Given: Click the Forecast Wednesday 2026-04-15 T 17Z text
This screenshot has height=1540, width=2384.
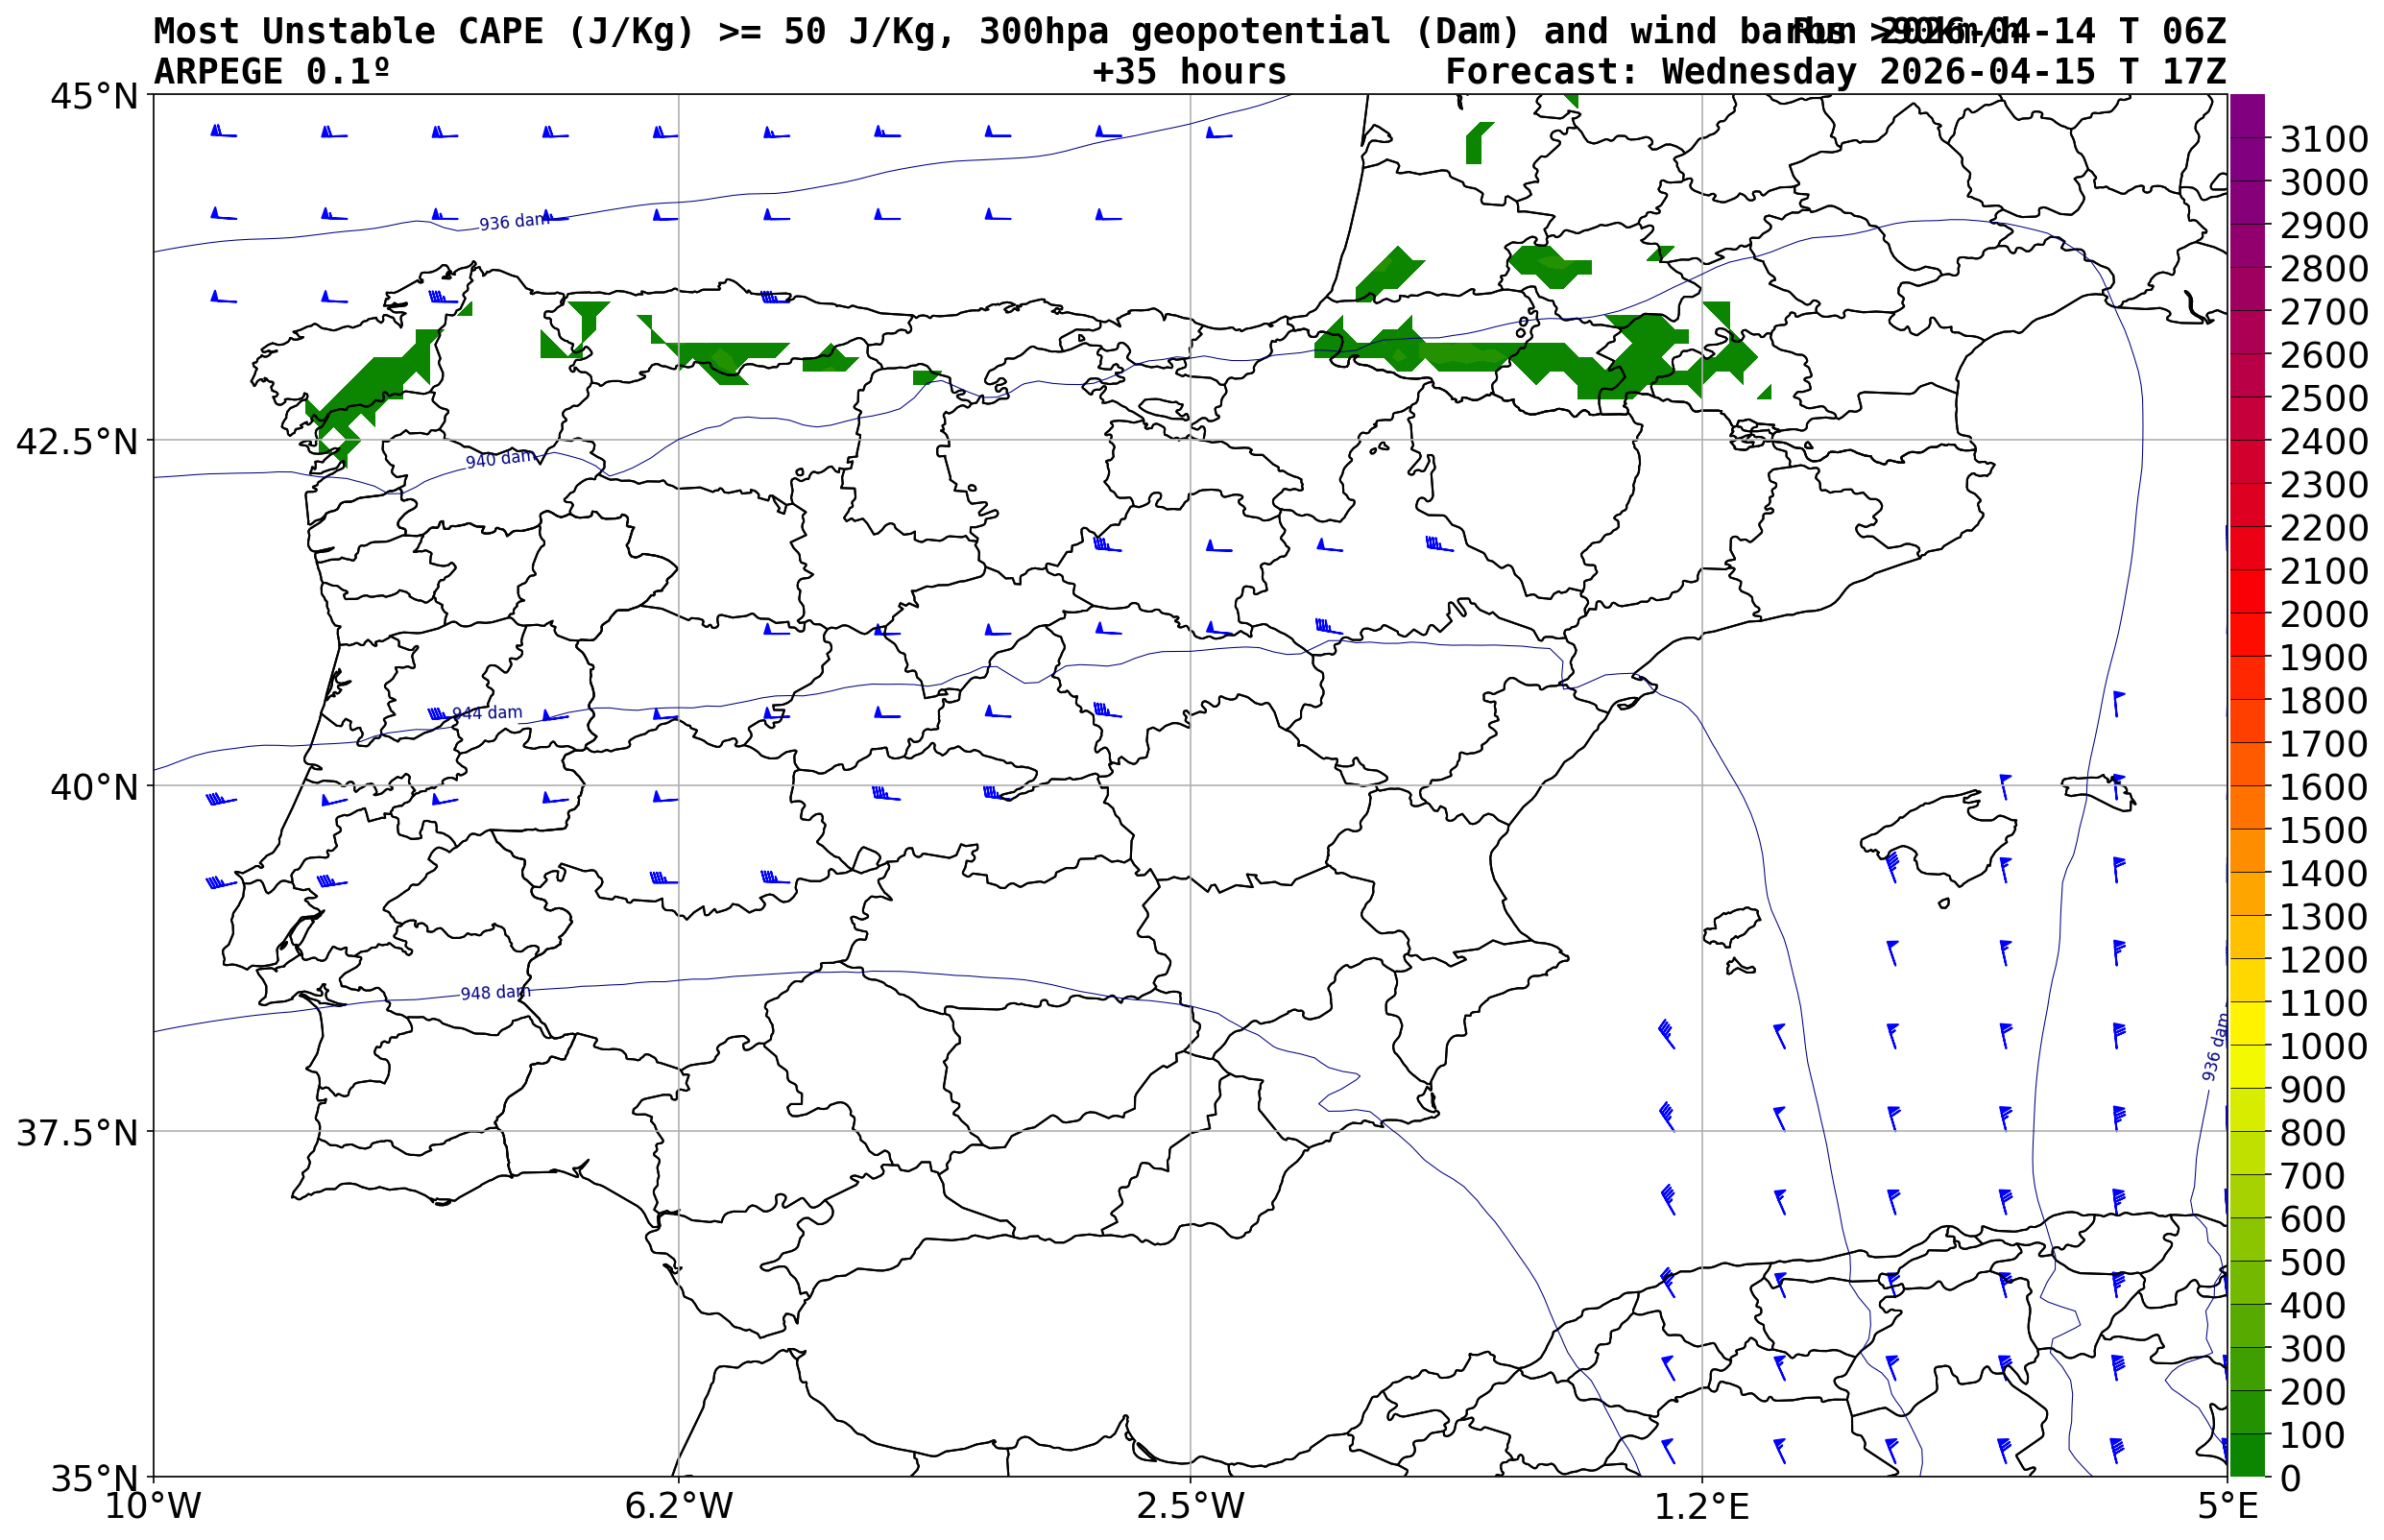Looking at the screenshot, I should [1835, 72].
